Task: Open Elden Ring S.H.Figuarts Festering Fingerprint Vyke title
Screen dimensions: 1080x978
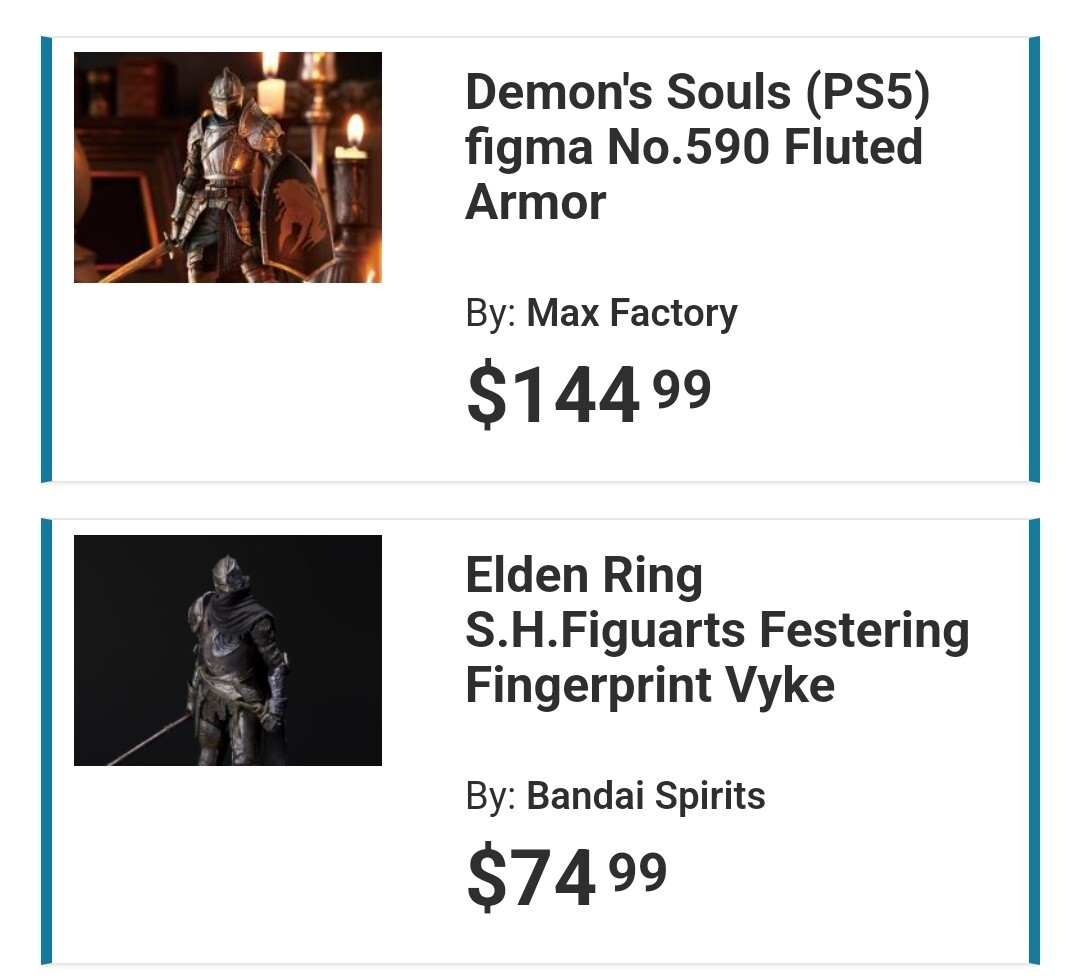Action: pos(717,630)
